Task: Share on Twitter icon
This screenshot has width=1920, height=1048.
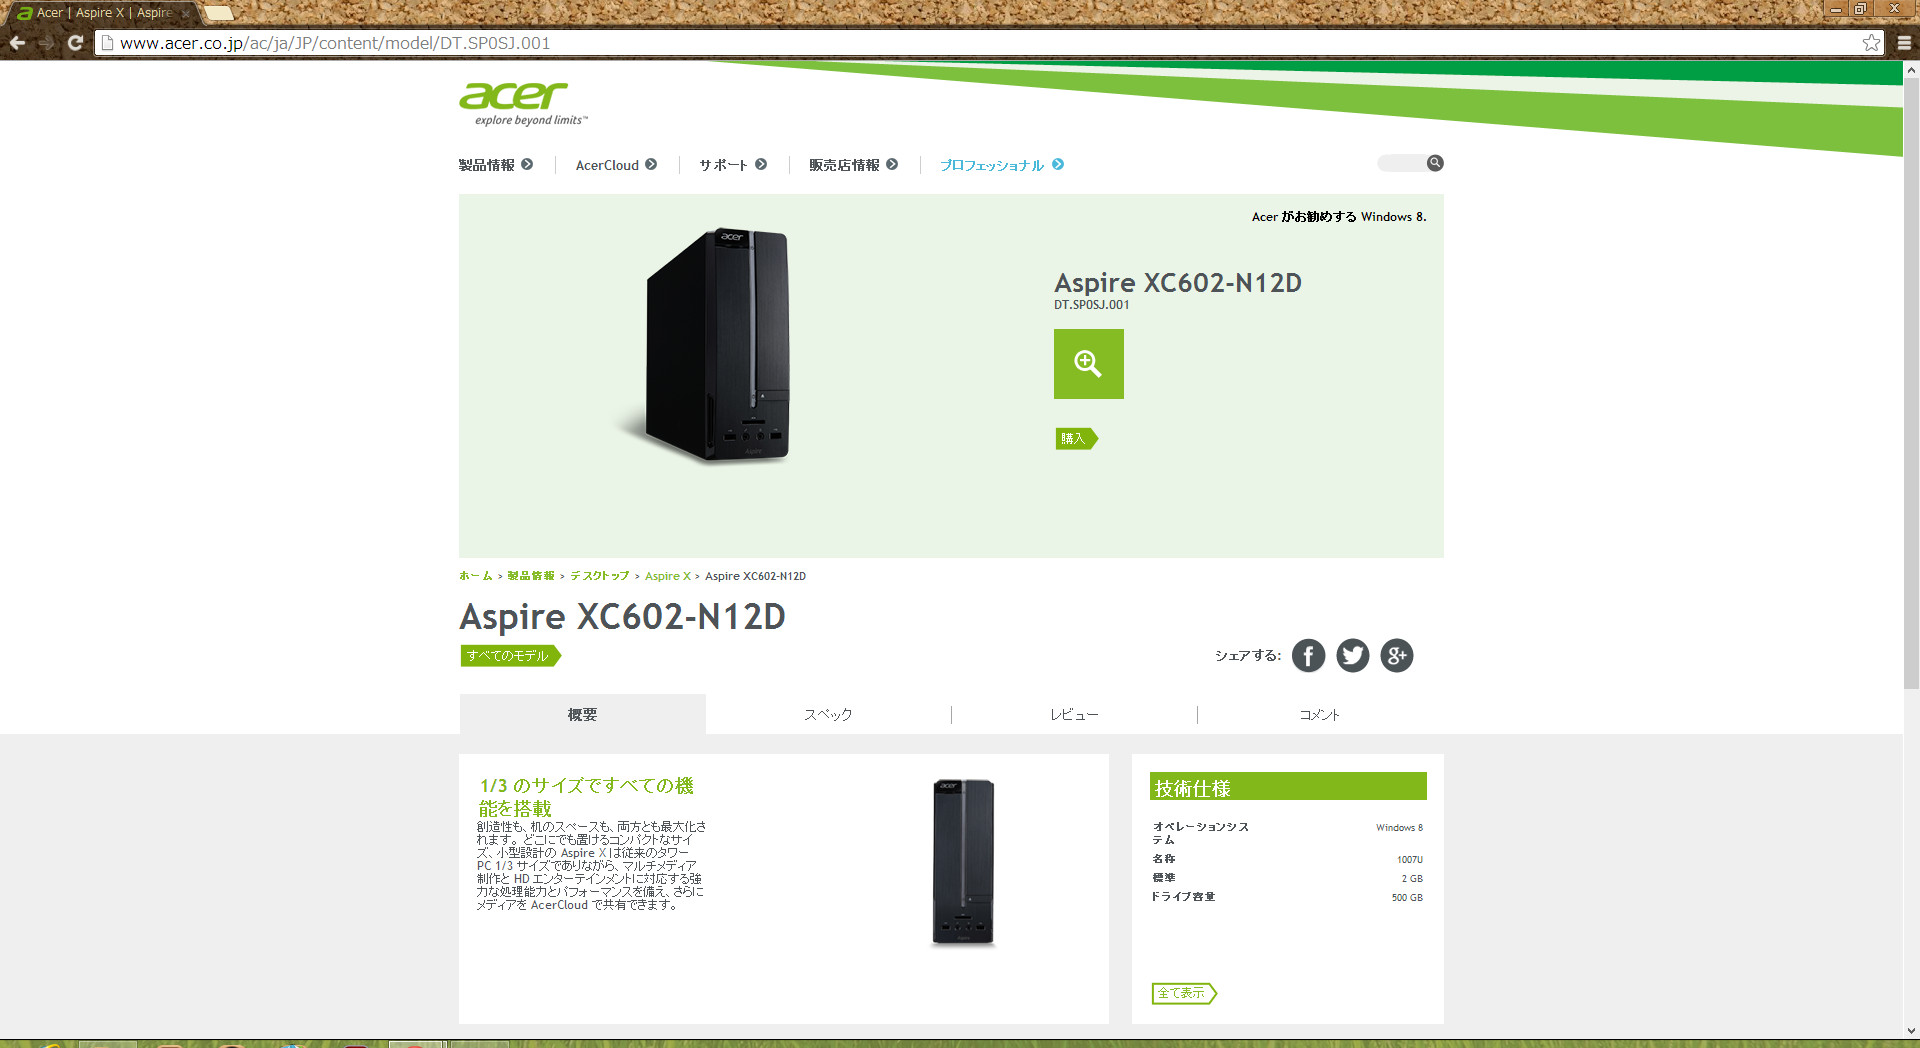Action: click(1352, 656)
